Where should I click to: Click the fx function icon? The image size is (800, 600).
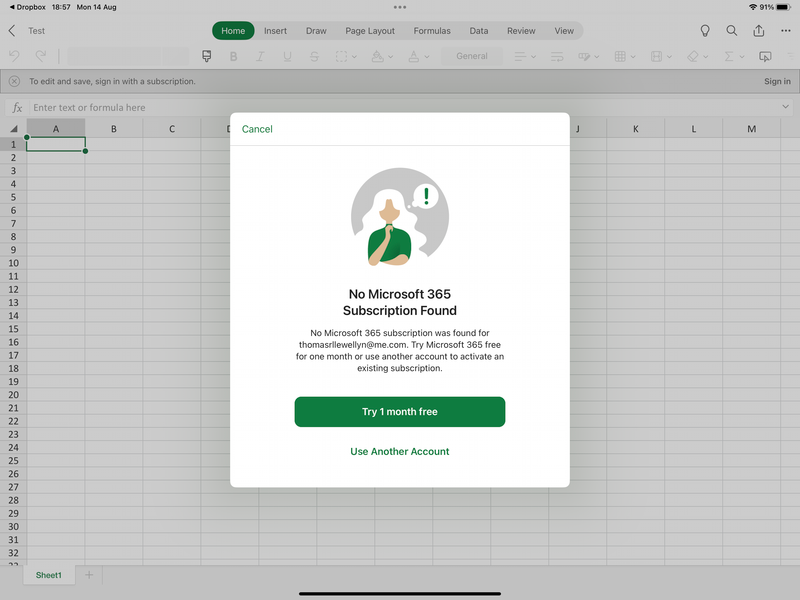(17, 108)
